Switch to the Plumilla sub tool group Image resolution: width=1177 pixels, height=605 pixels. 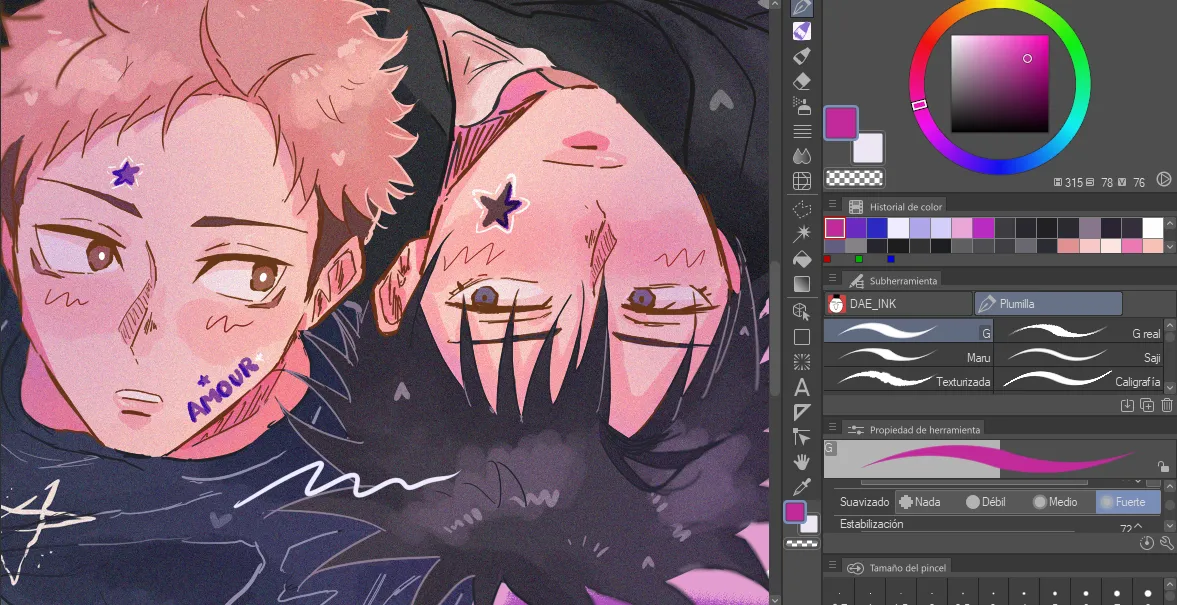[x=1048, y=304]
